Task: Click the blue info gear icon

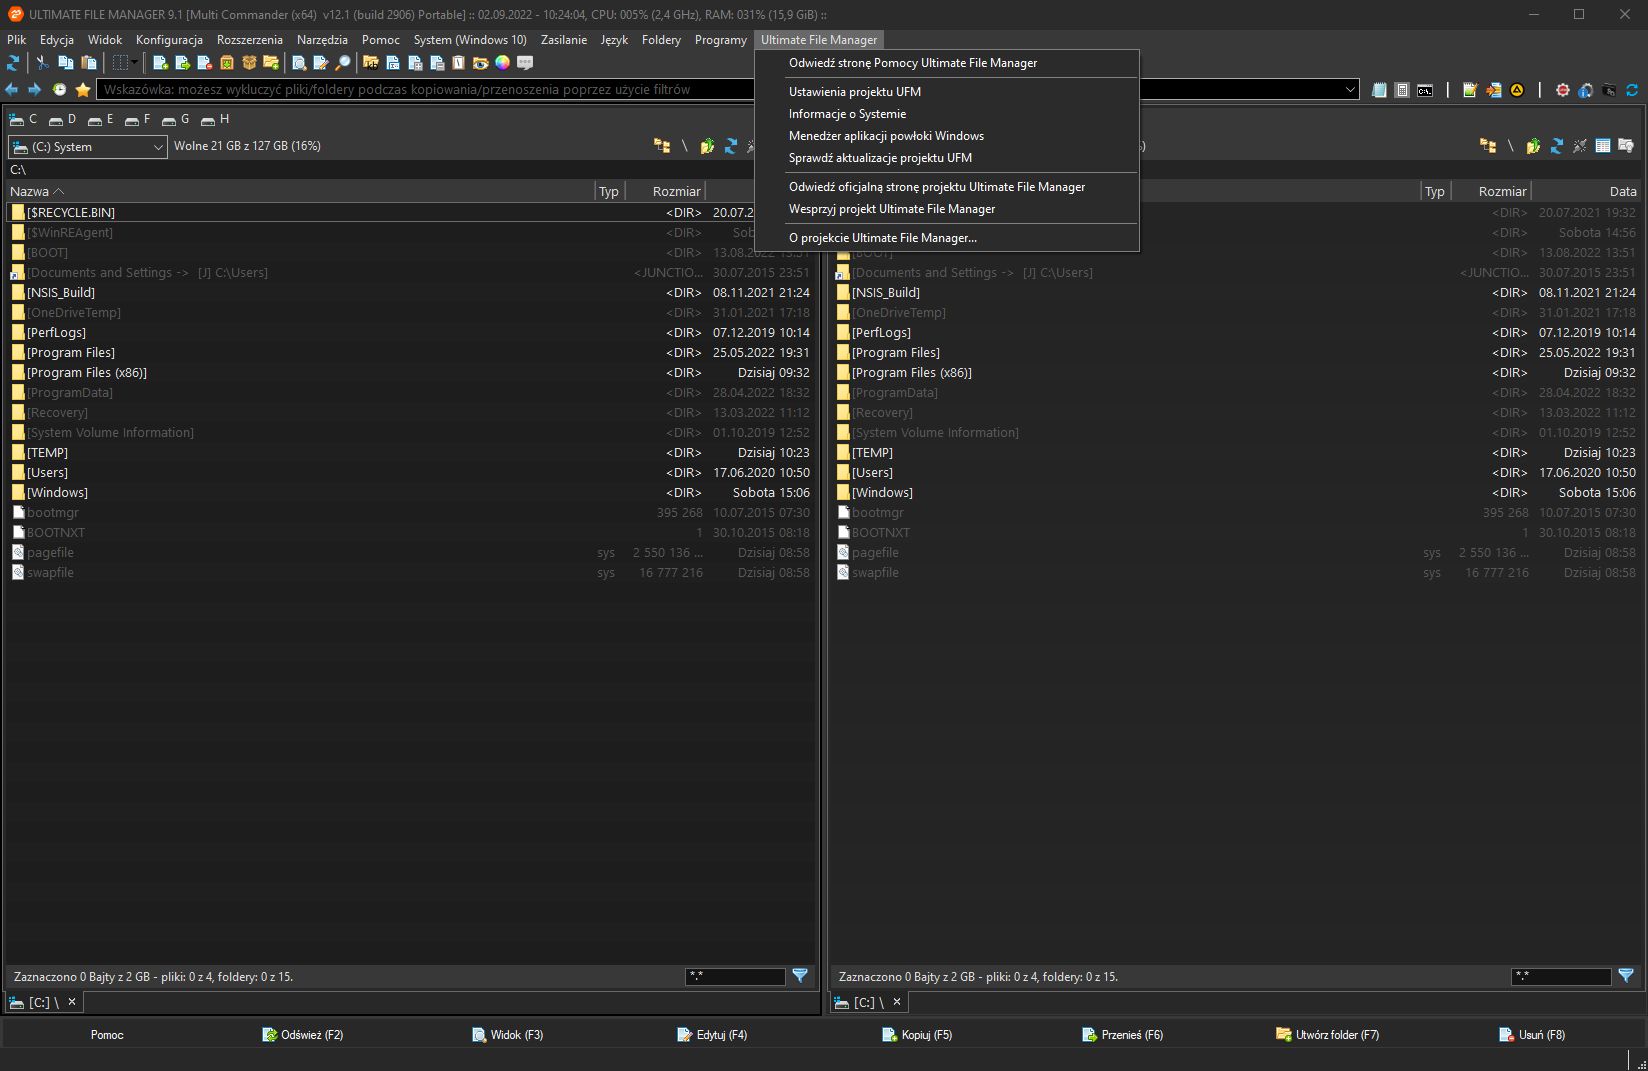Action: [x=1586, y=89]
